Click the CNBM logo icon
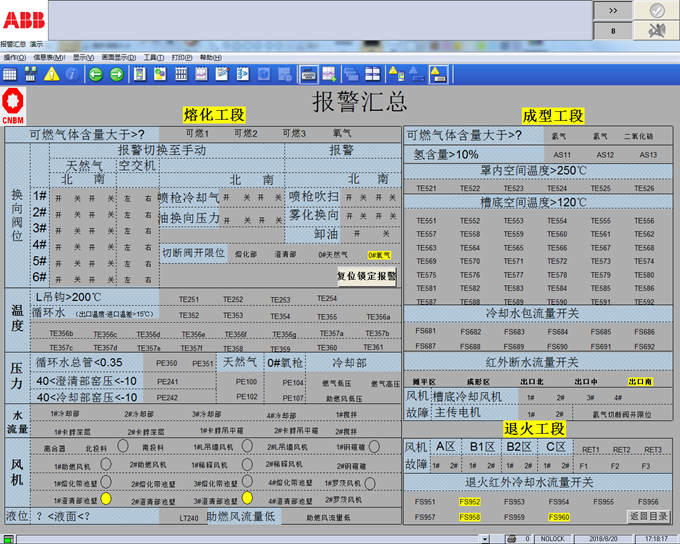 pyautogui.click(x=13, y=107)
